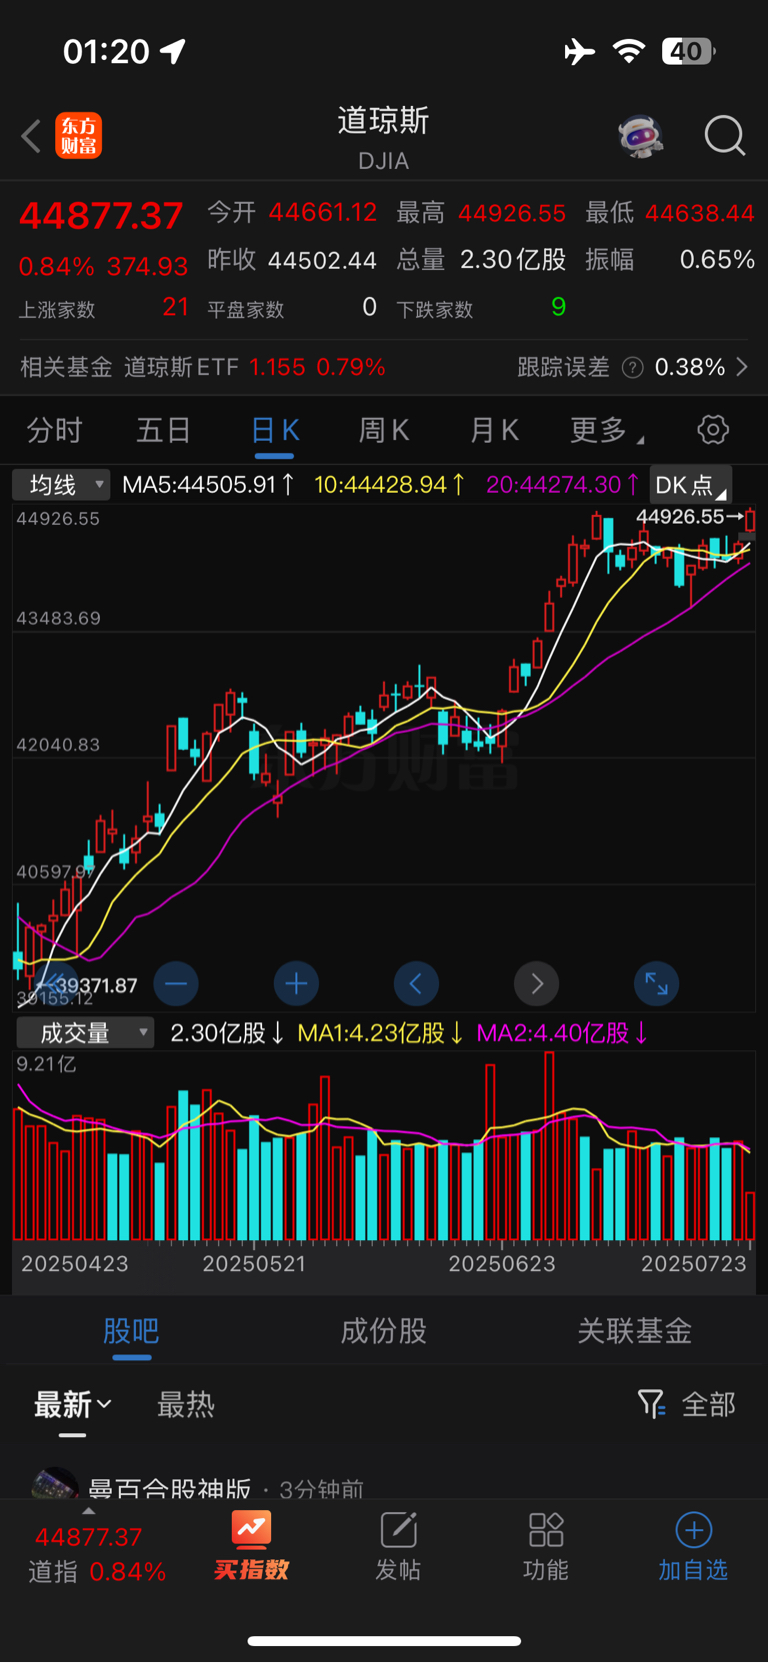Tap the MA1:4.23亿股 volume label
The width and height of the screenshot is (768, 1663).
click(380, 1033)
